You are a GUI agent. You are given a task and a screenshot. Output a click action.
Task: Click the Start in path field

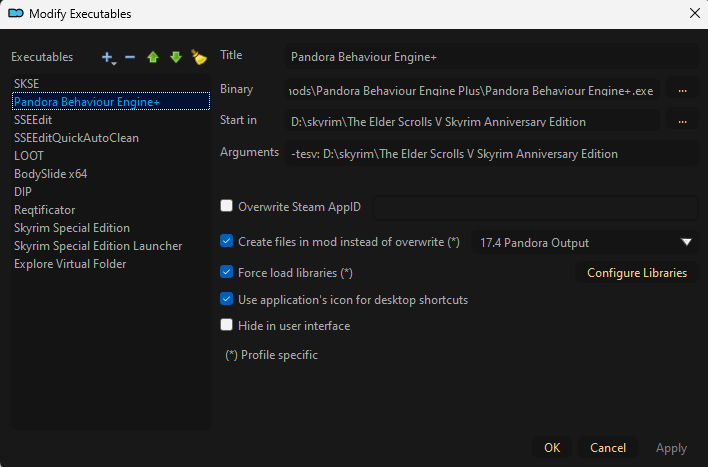472,121
